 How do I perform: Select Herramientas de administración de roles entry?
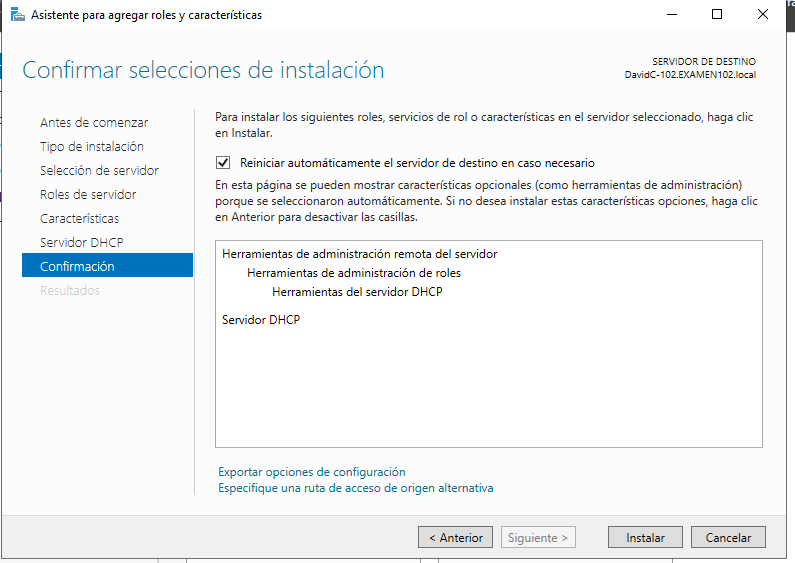coord(354,273)
